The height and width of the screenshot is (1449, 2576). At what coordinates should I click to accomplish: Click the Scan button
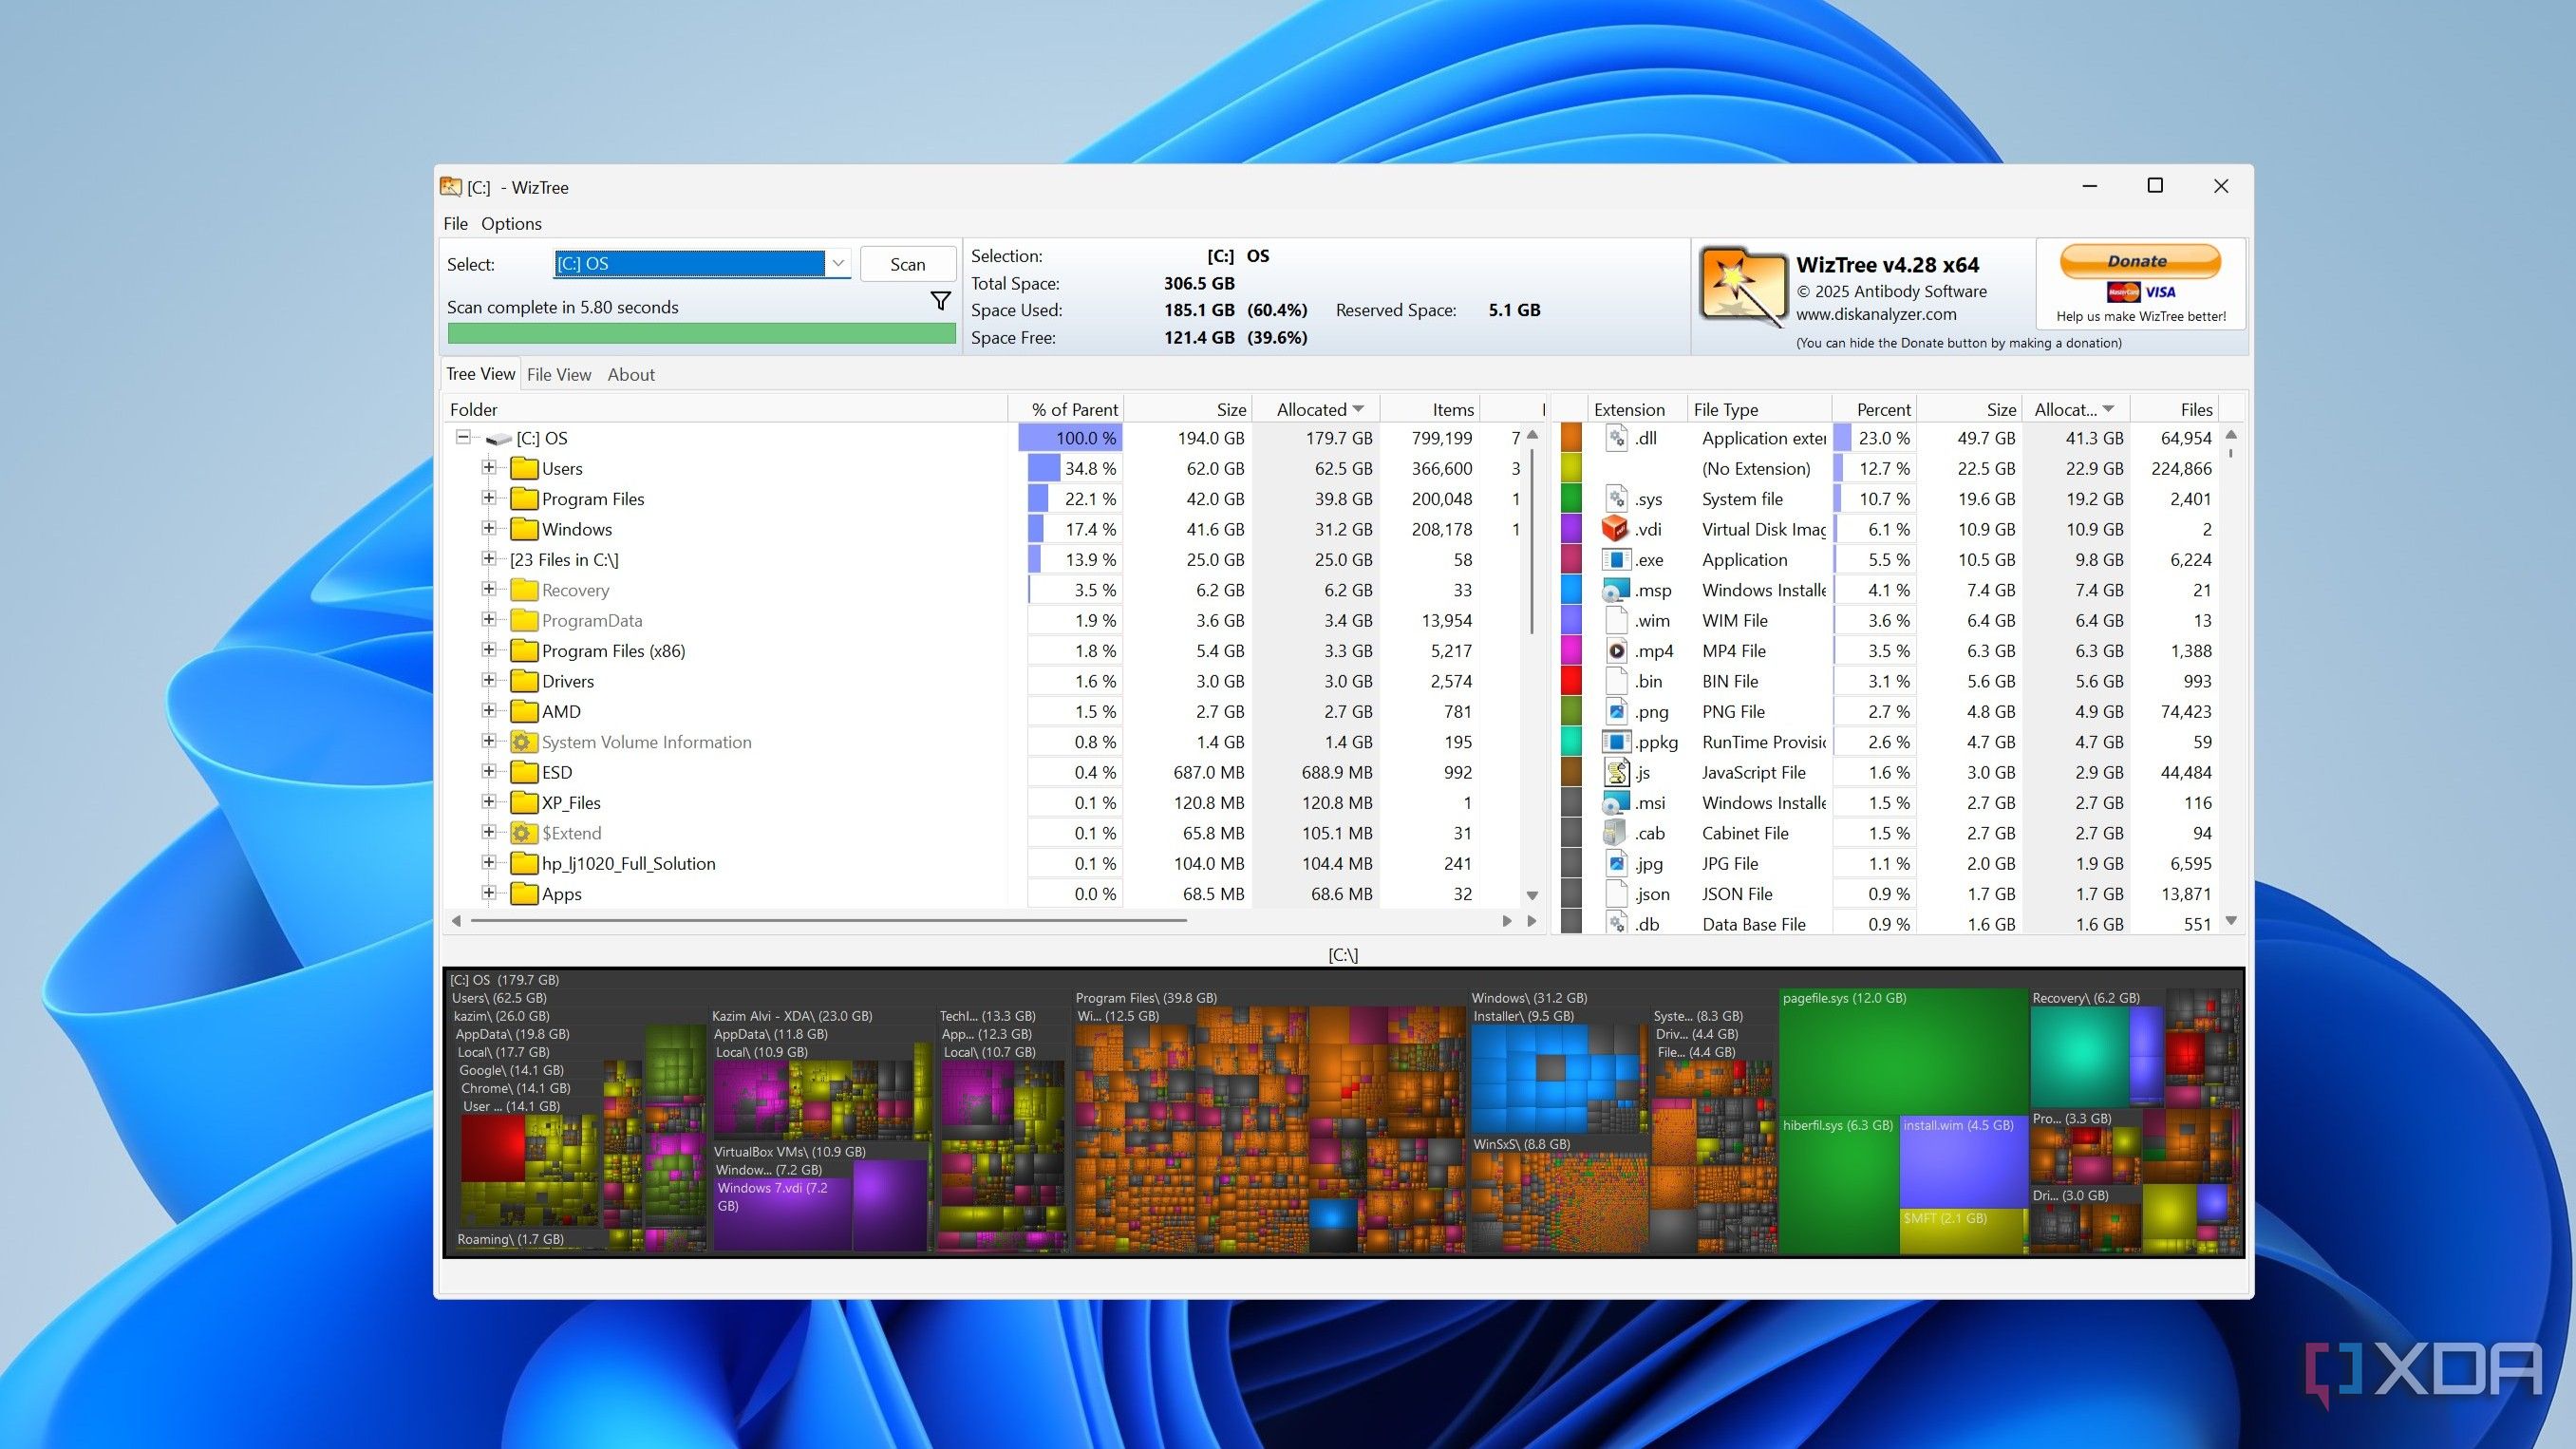908,264
